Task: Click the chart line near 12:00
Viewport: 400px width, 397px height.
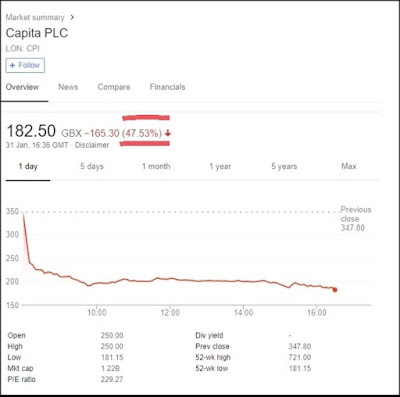Action: [x=170, y=278]
